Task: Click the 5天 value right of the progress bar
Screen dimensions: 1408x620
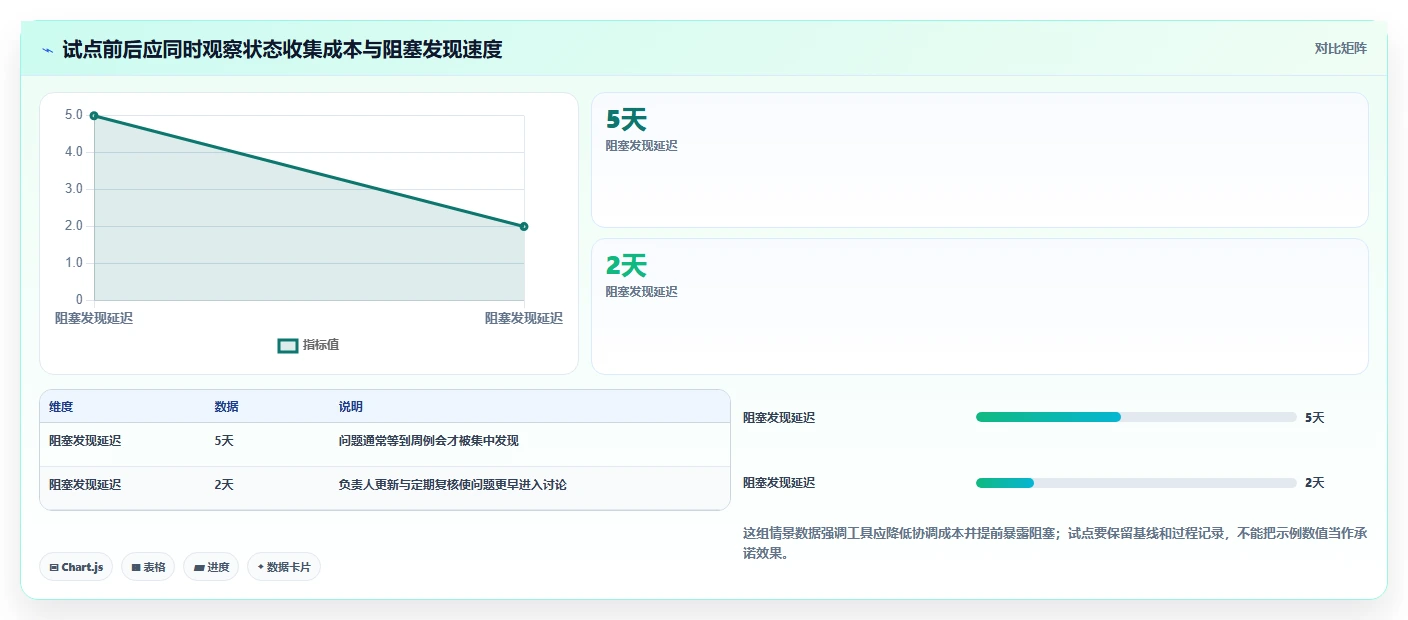Action: tap(1315, 418)
